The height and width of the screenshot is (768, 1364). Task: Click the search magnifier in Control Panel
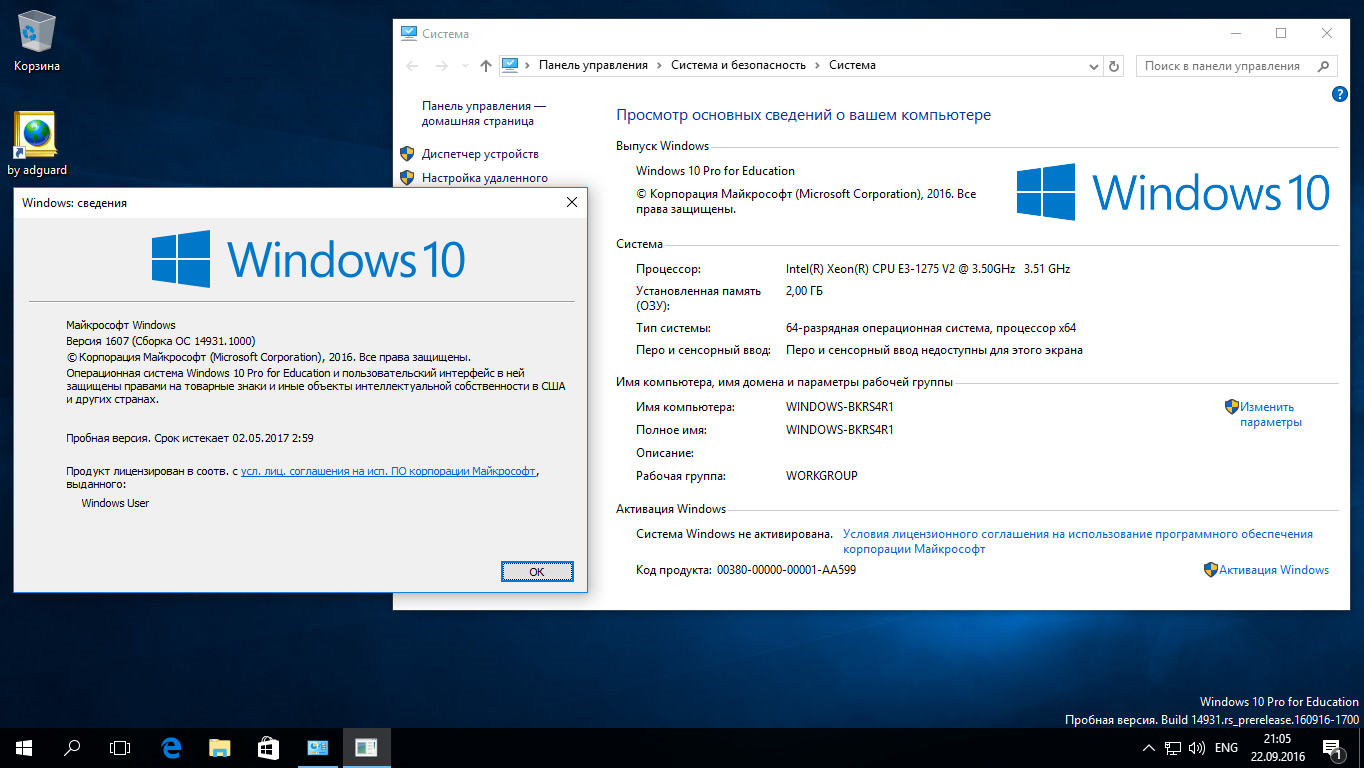(x=1324, y=66)
